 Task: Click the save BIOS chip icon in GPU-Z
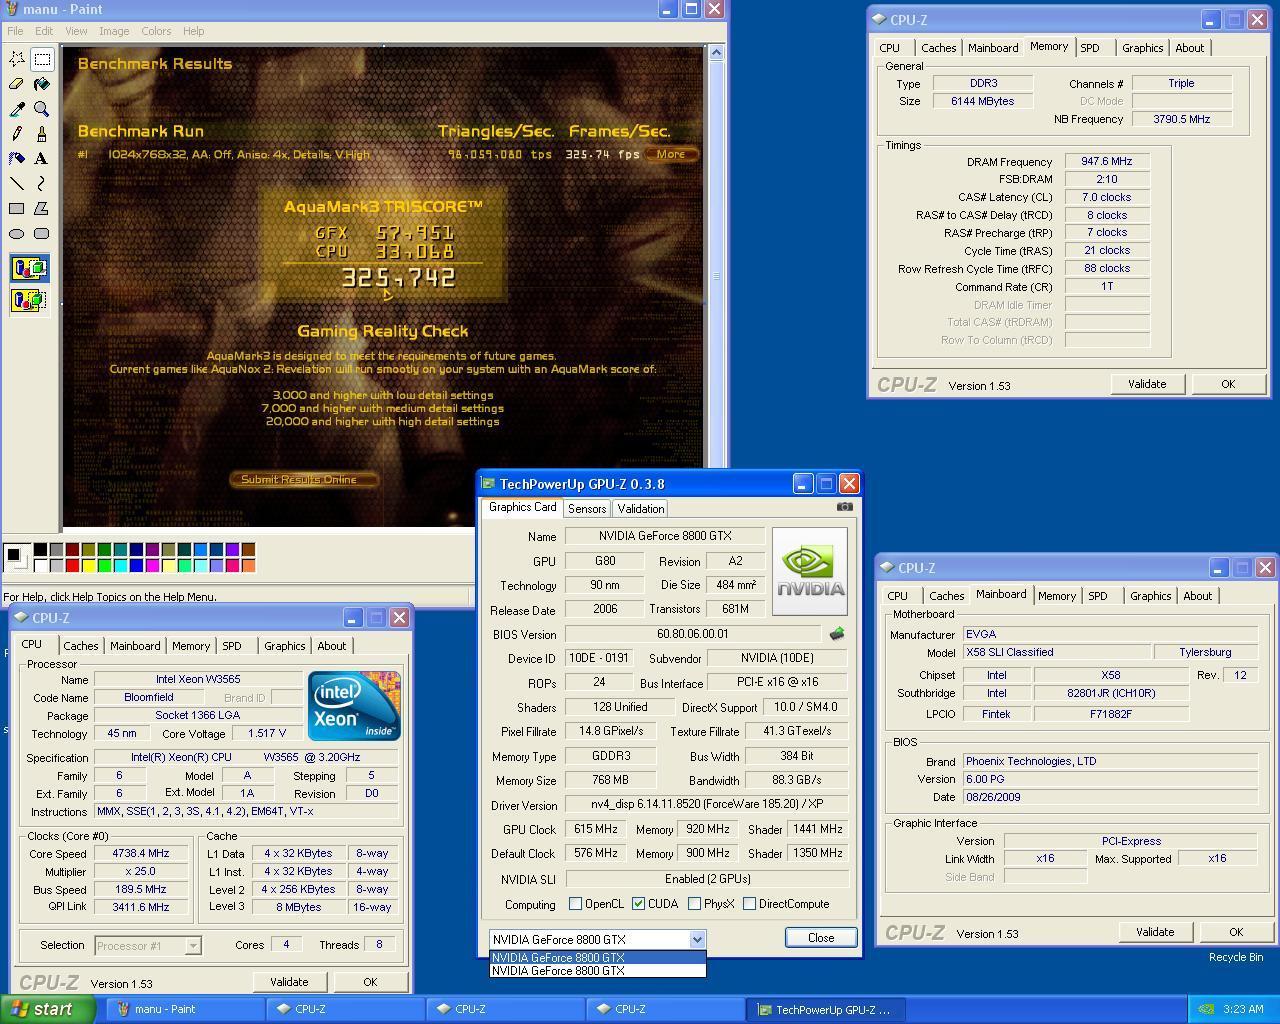(x=837, y=633)
